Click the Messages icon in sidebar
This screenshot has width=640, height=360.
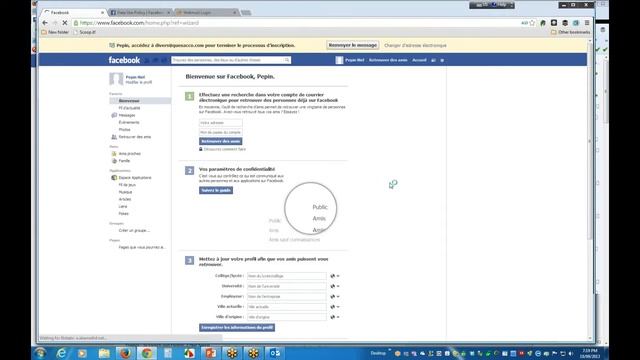coord(114,115)
